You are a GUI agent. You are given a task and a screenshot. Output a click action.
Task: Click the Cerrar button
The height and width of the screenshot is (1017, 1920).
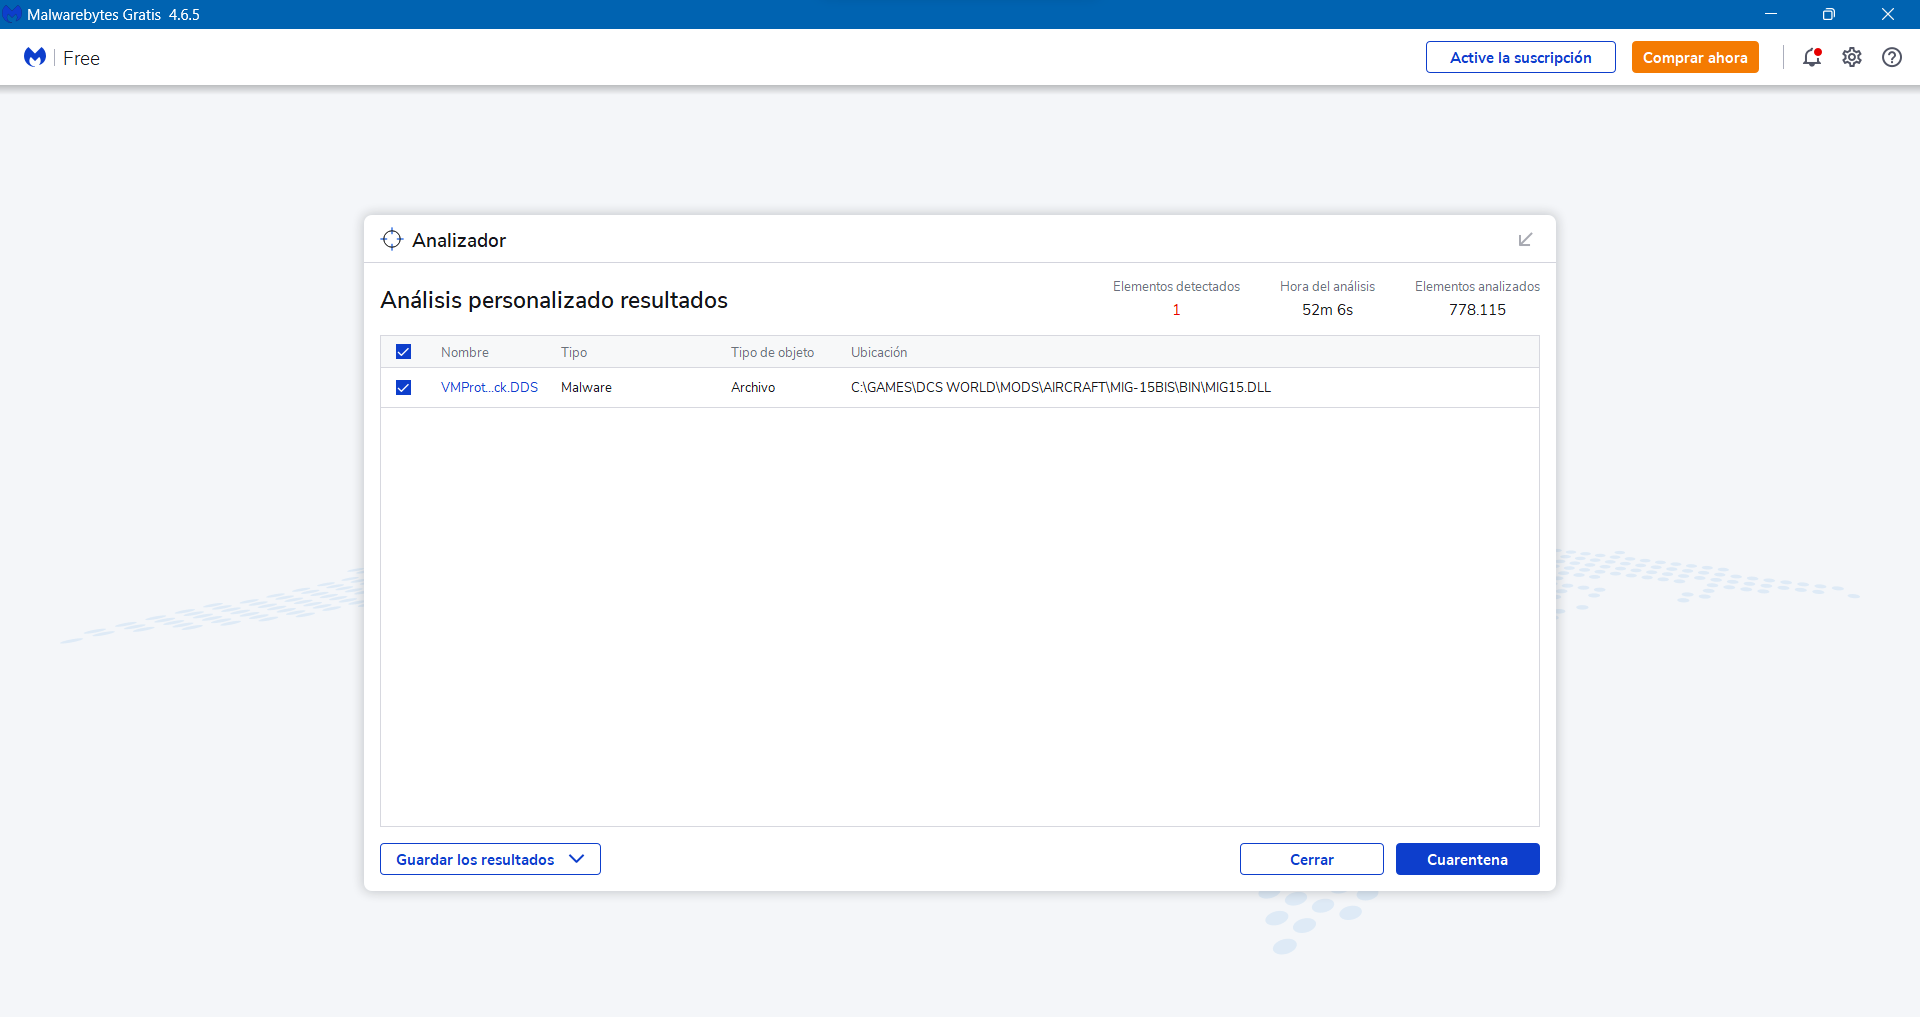pyautogui.click(x=1311, y=859)
